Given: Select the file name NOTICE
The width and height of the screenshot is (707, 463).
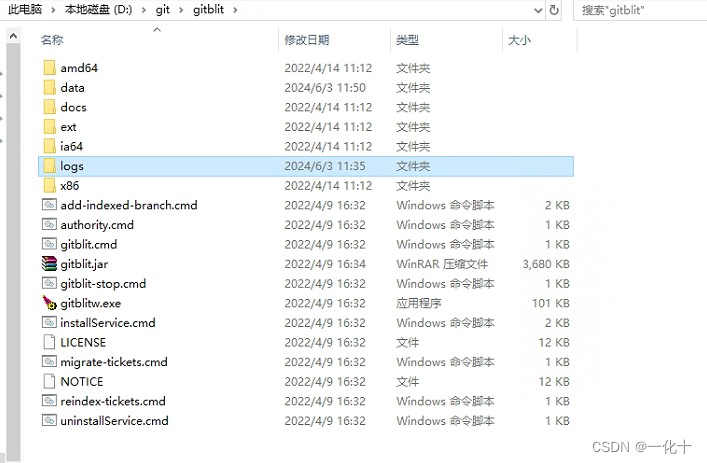Looking at the screenshot, I should point(82,381).
